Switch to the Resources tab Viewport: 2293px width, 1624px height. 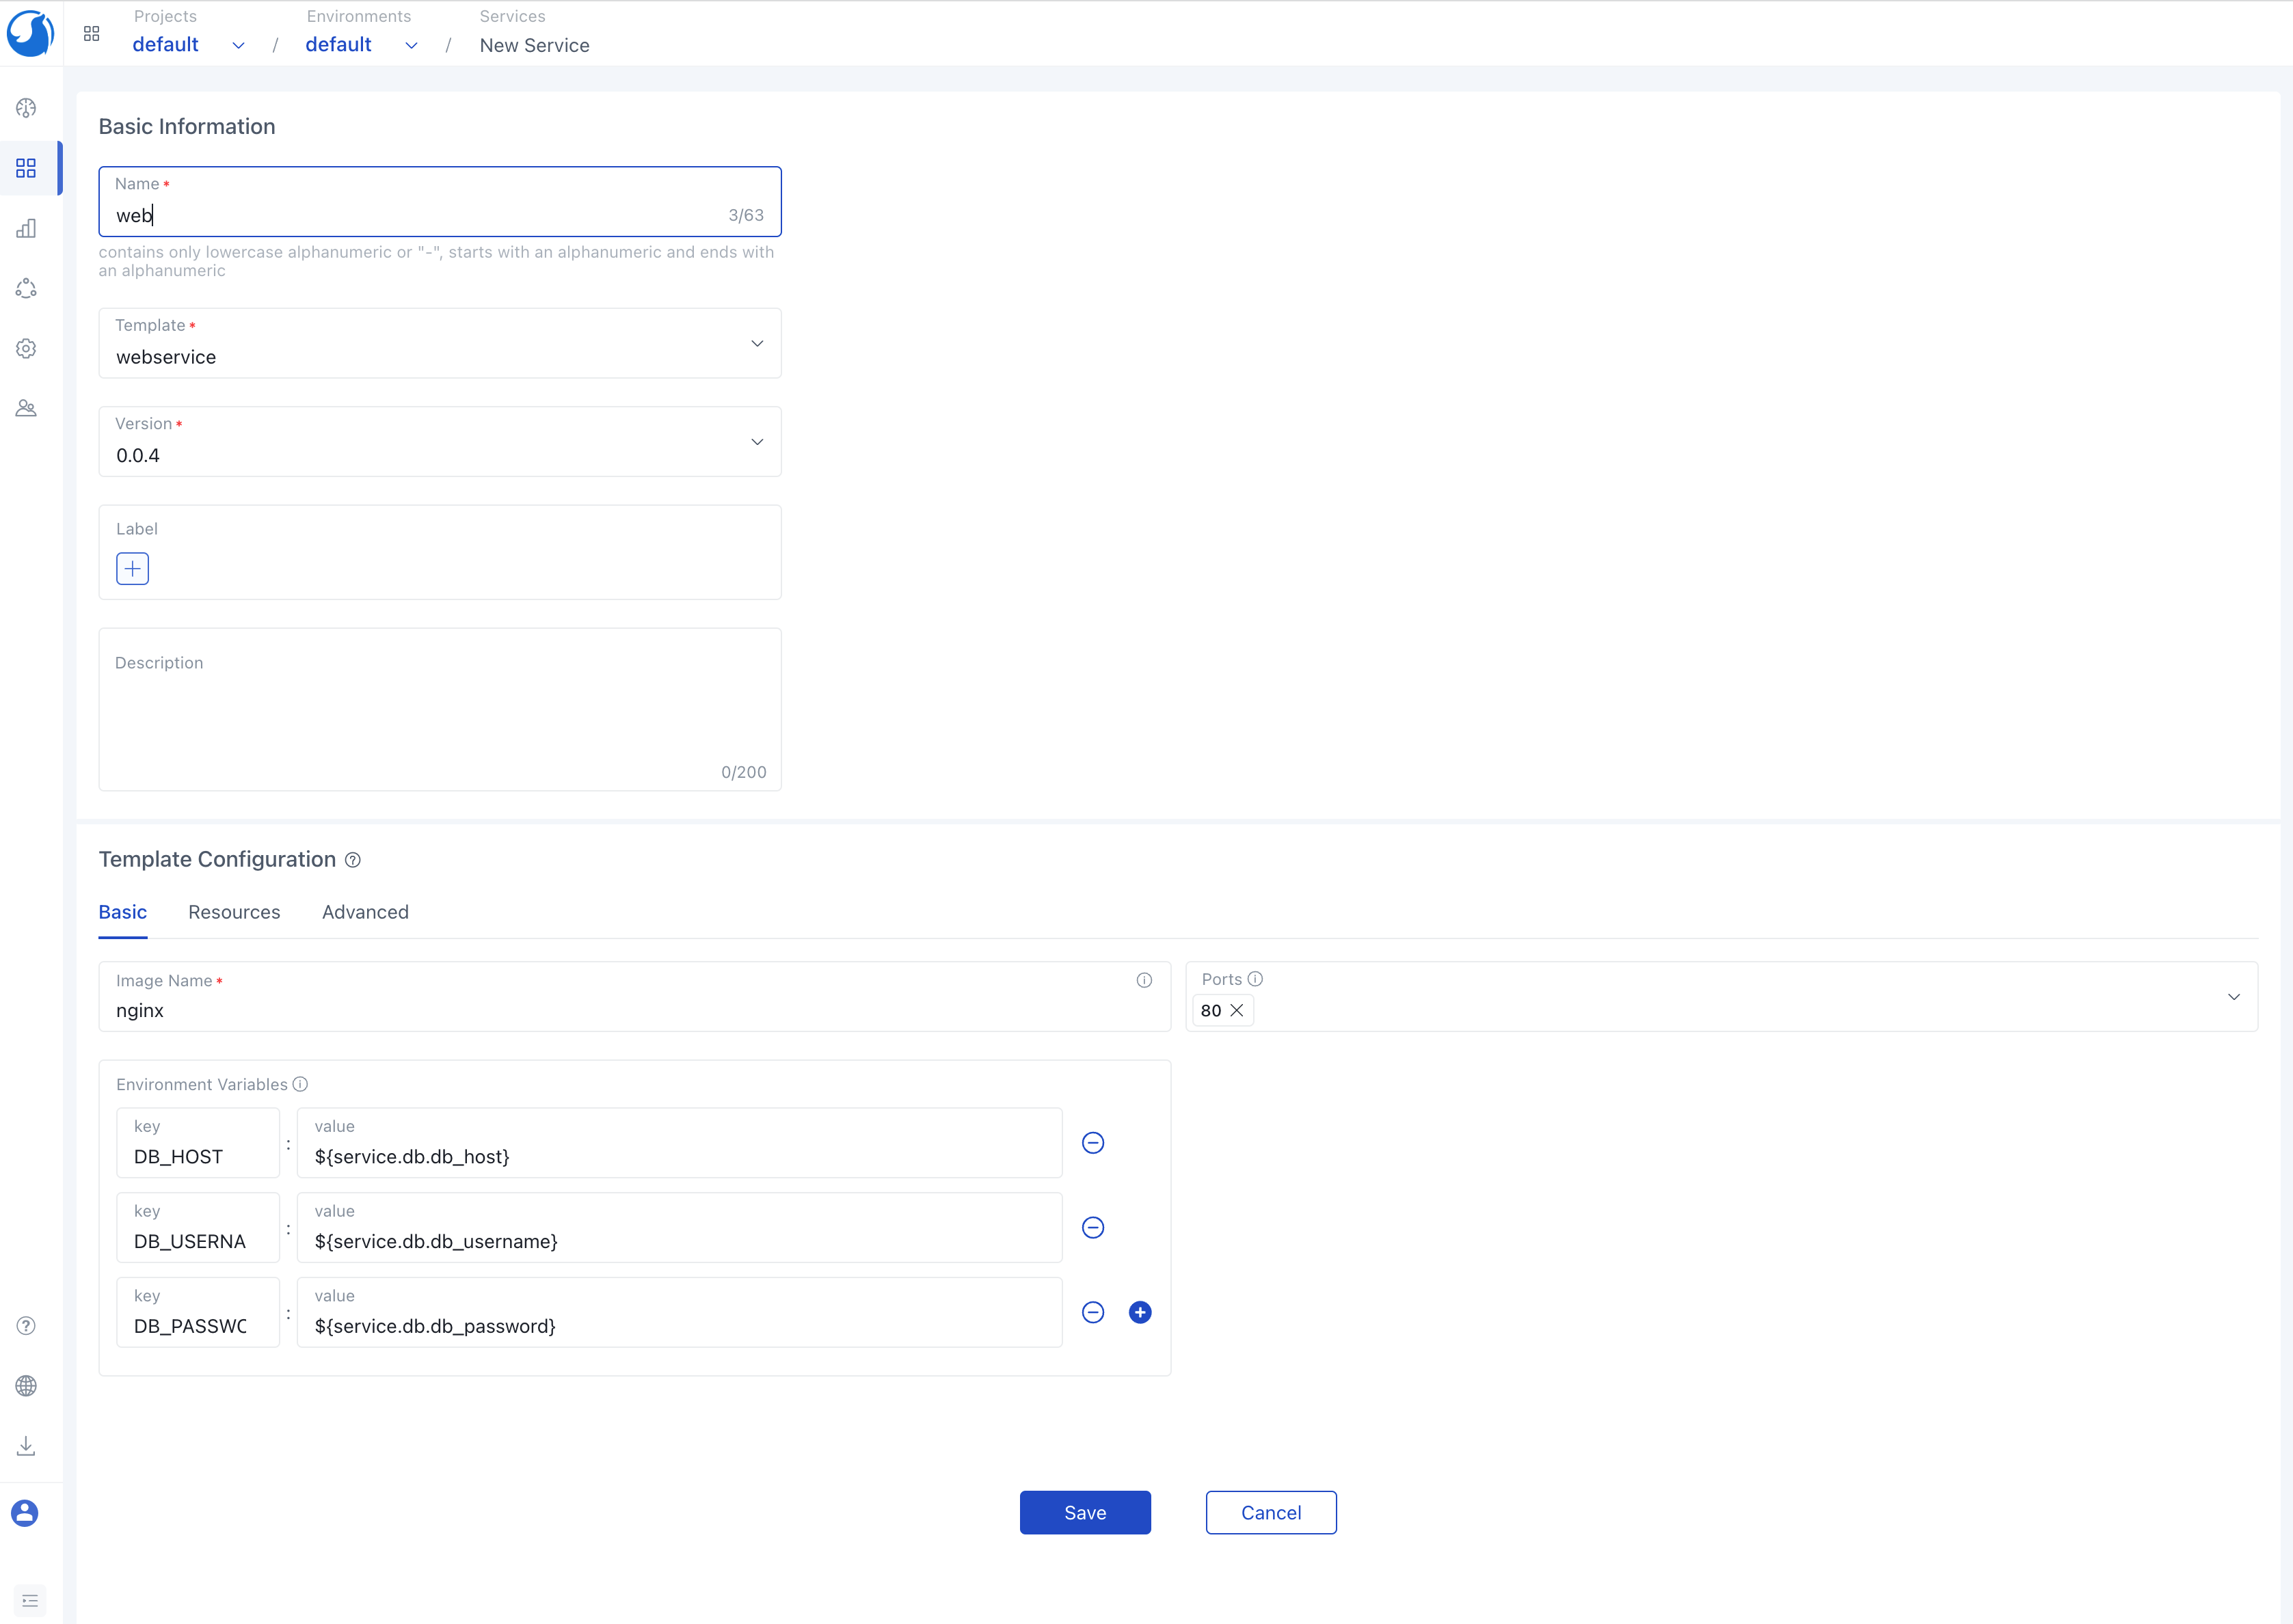tap(234, 912)
